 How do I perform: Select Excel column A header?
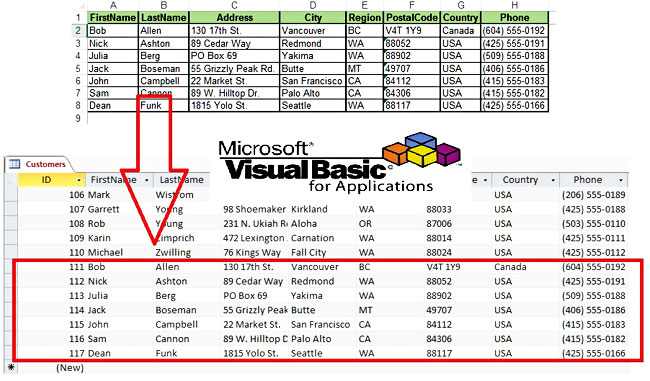pos(113,5)
